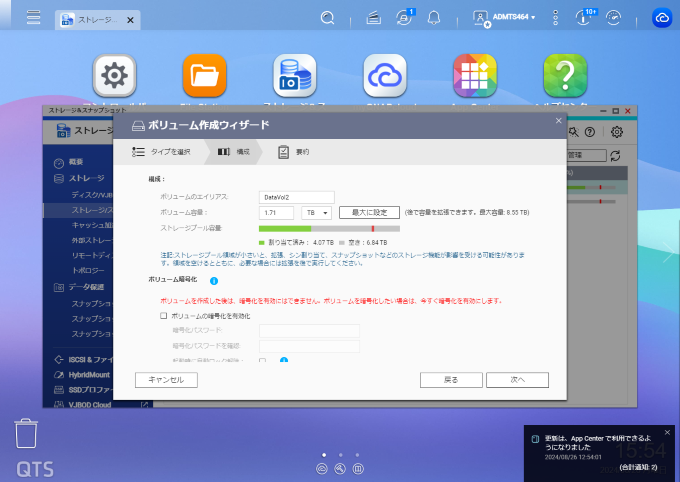Open 外部ストレージ in sidebar
680x482 pixels.
coord(92,240)
